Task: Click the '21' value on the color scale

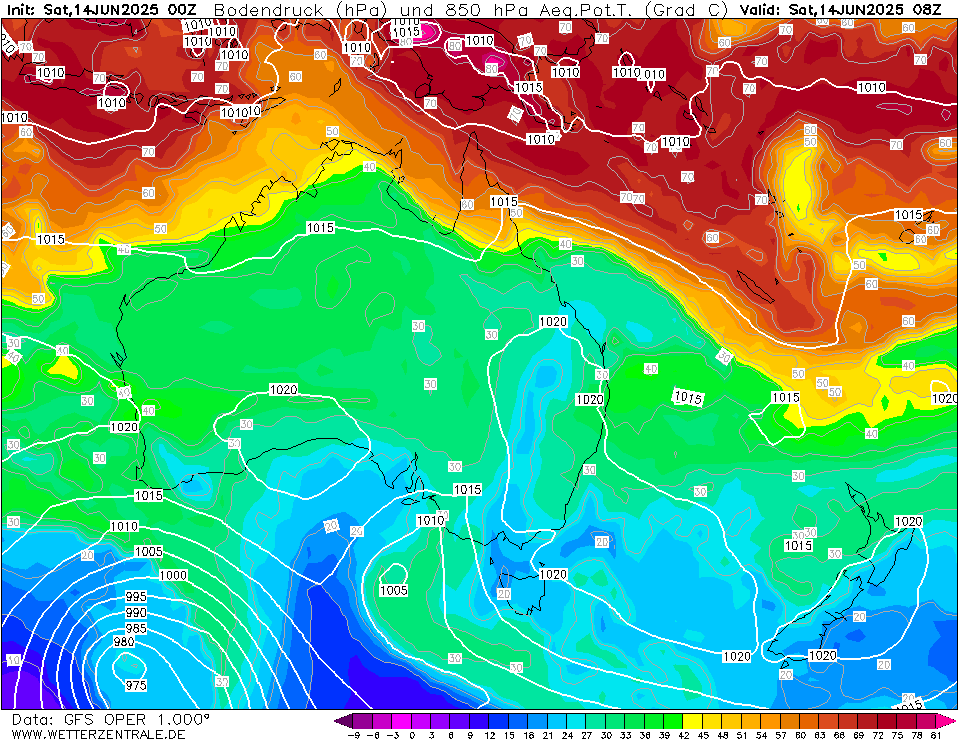Action: (547, 735)
